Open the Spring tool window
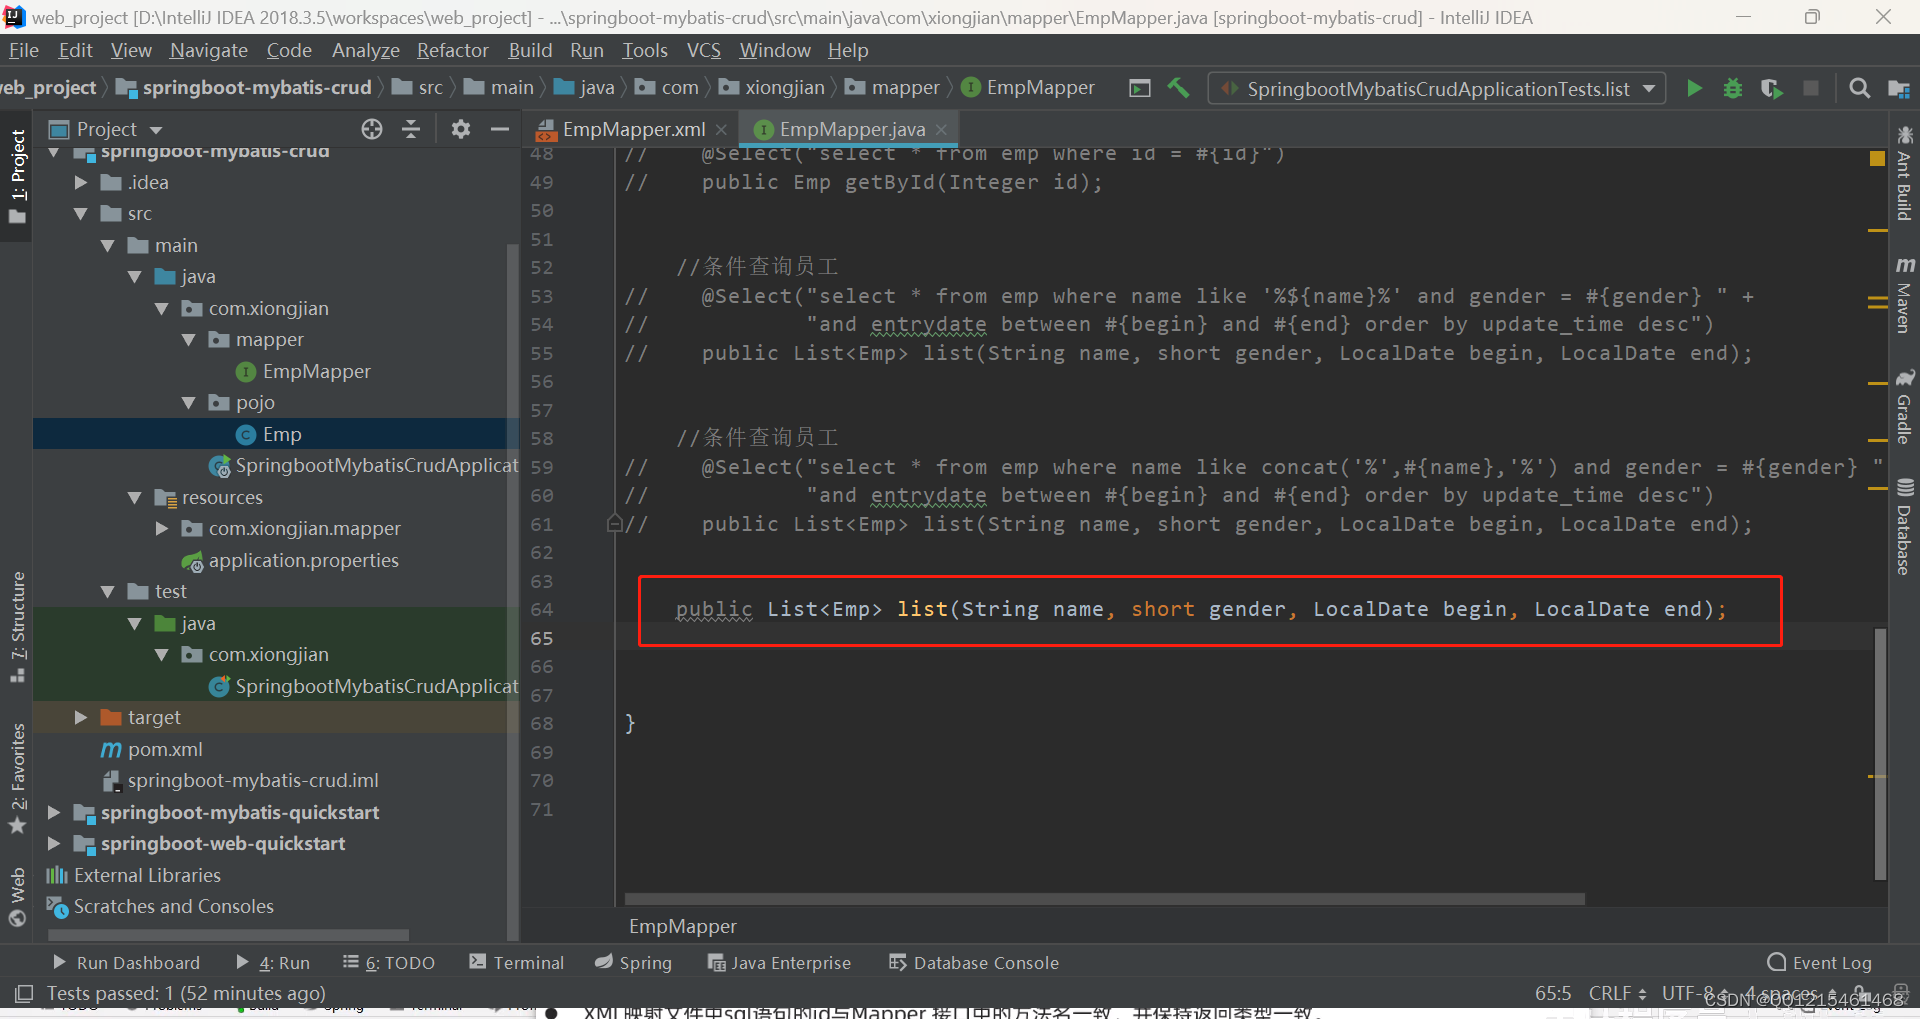The image size is (1920, 1019). [633, 962]
